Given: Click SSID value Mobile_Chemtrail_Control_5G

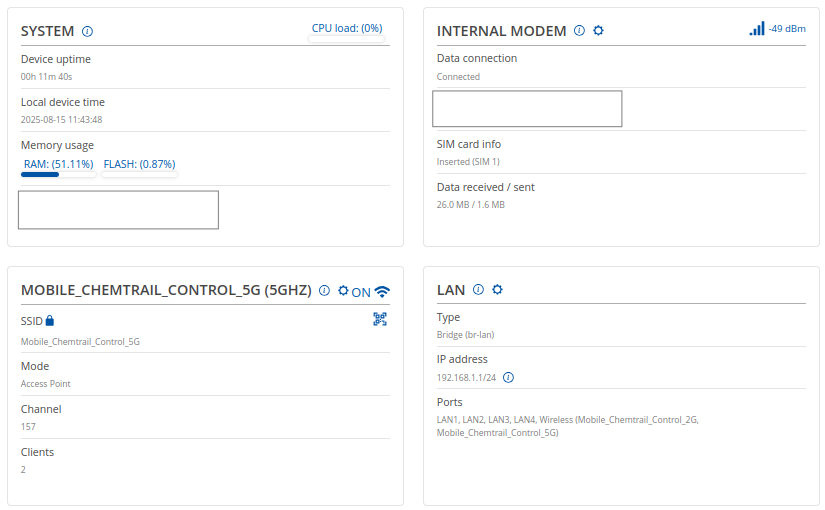Looking at the screenshot, I should [x=81, y=342].
